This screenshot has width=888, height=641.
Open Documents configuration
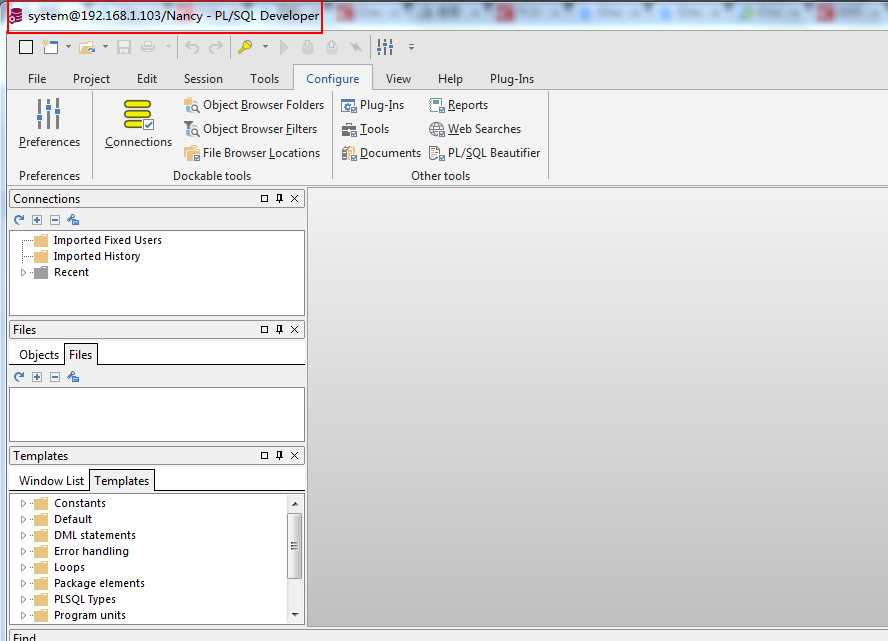click(381, 153)
